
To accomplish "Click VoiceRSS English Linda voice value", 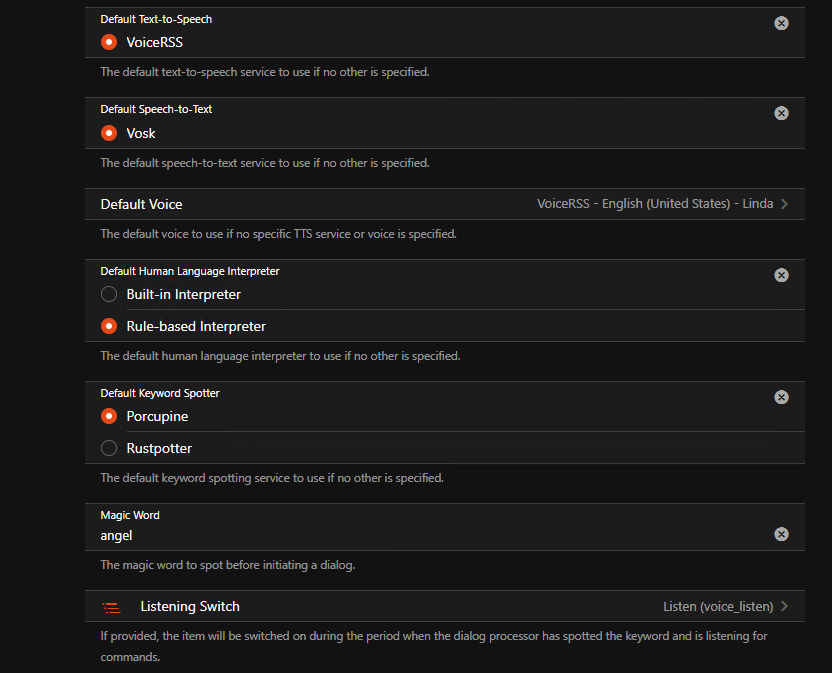I will coord(655,204).
